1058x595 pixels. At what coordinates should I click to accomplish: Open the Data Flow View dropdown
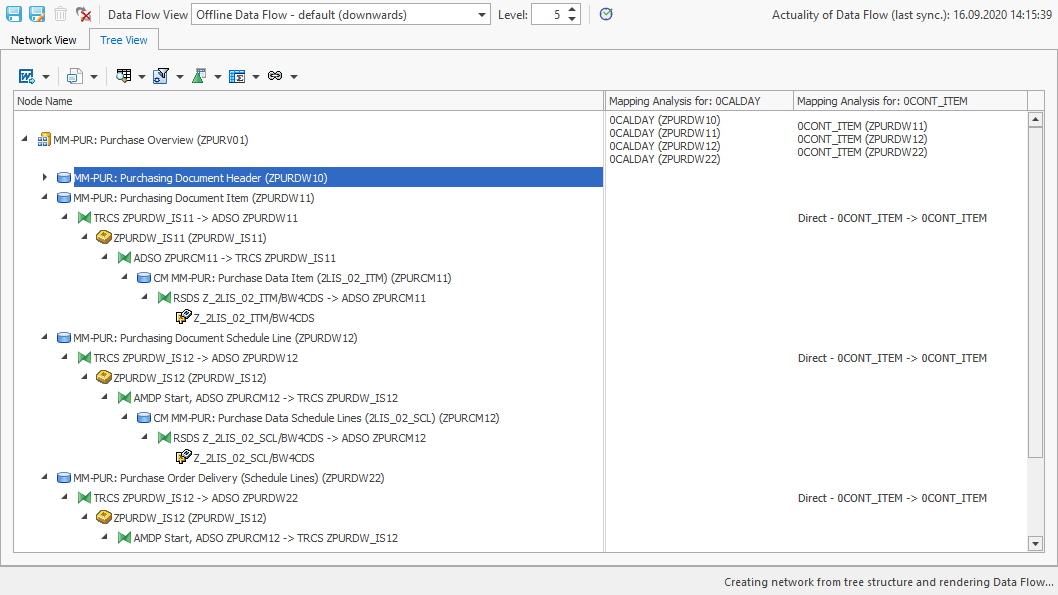[x=481, y=14]
